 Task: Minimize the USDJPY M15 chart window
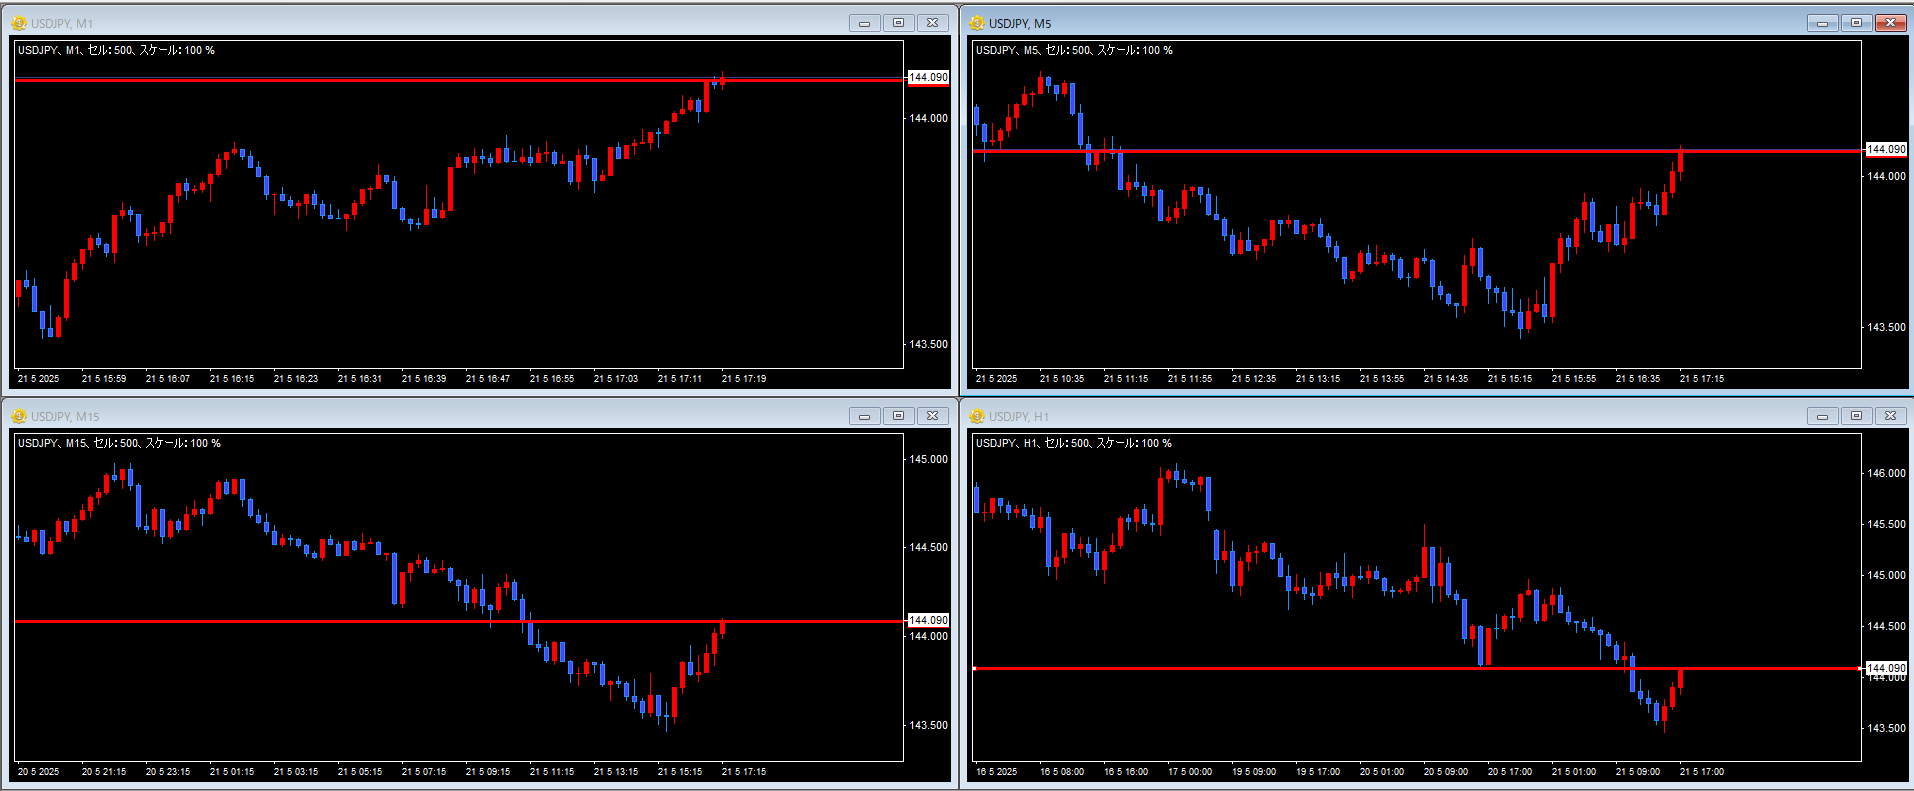click(865, 416)
